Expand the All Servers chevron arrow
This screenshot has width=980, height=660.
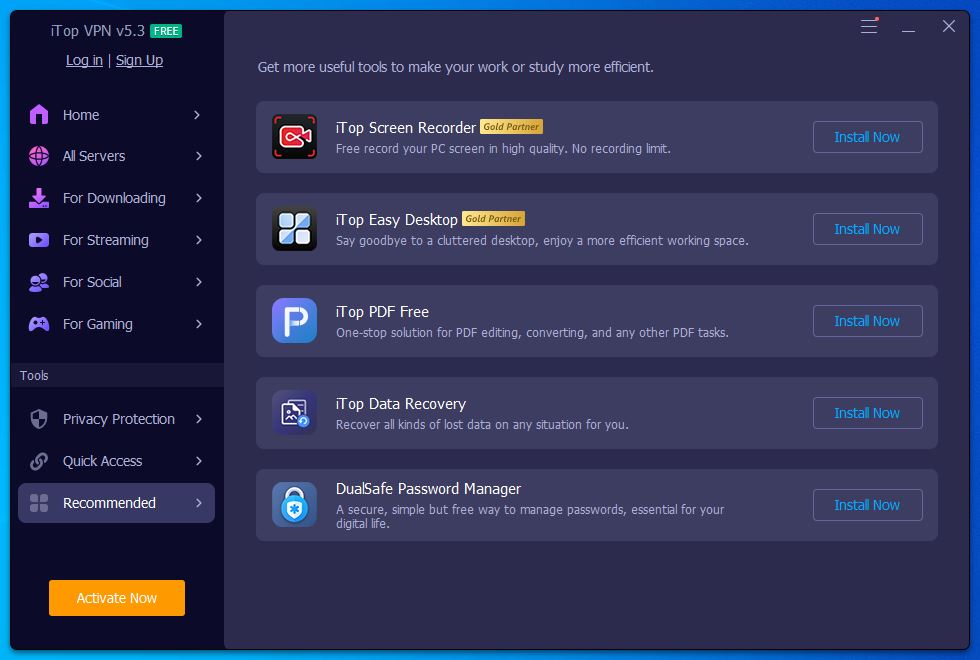coord(198,156)
